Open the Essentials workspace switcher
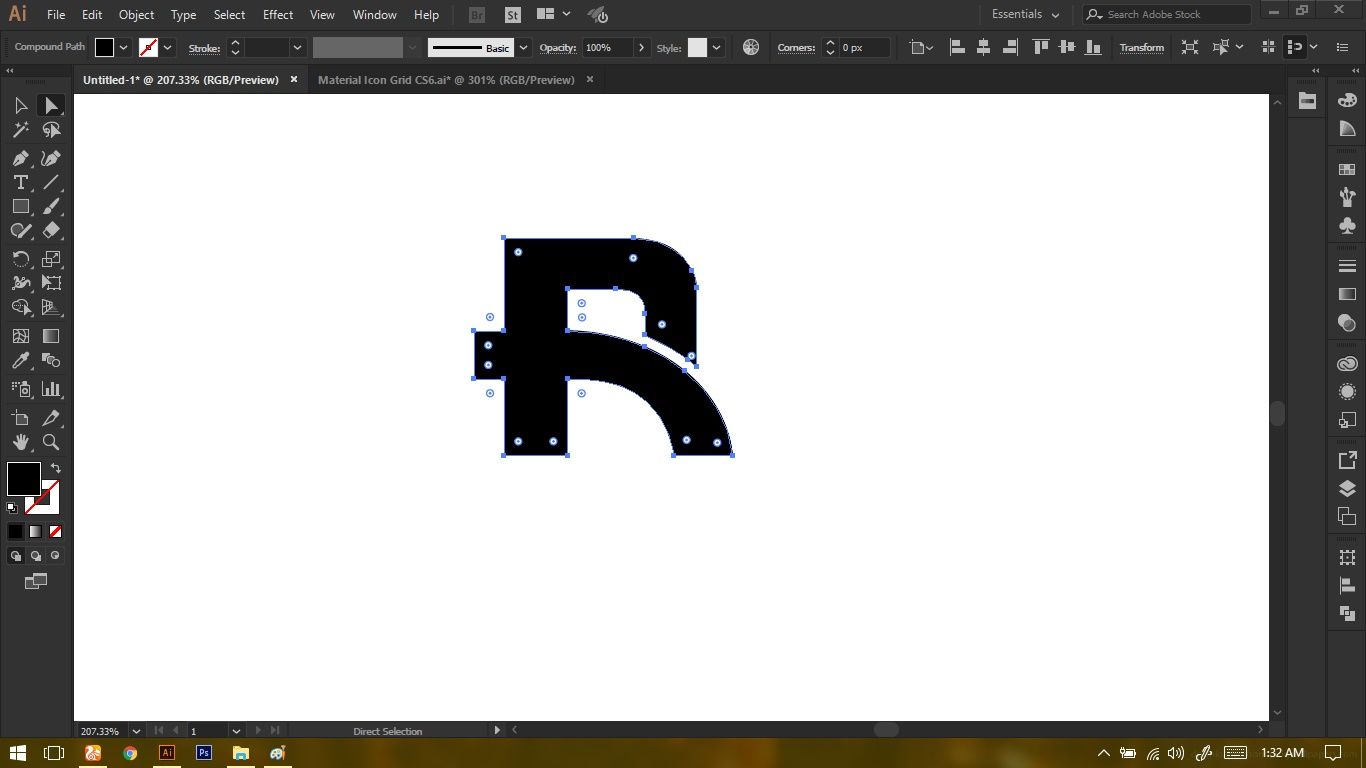This screenshot has width=1366, height=768. tap(1026, 15)
